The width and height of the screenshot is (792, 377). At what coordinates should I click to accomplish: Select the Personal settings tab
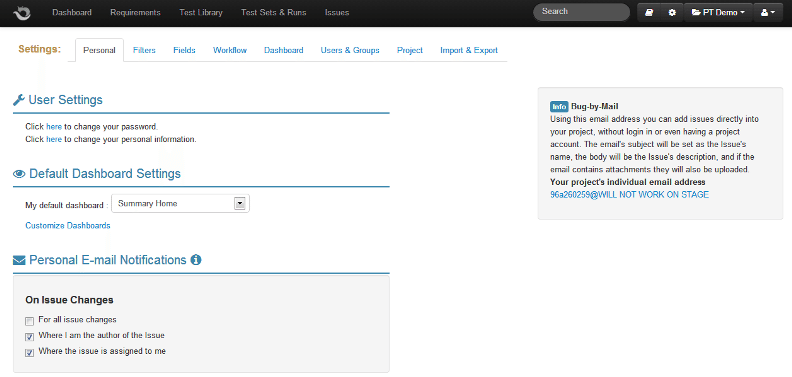pyautogui.click(x=100, y=50)
